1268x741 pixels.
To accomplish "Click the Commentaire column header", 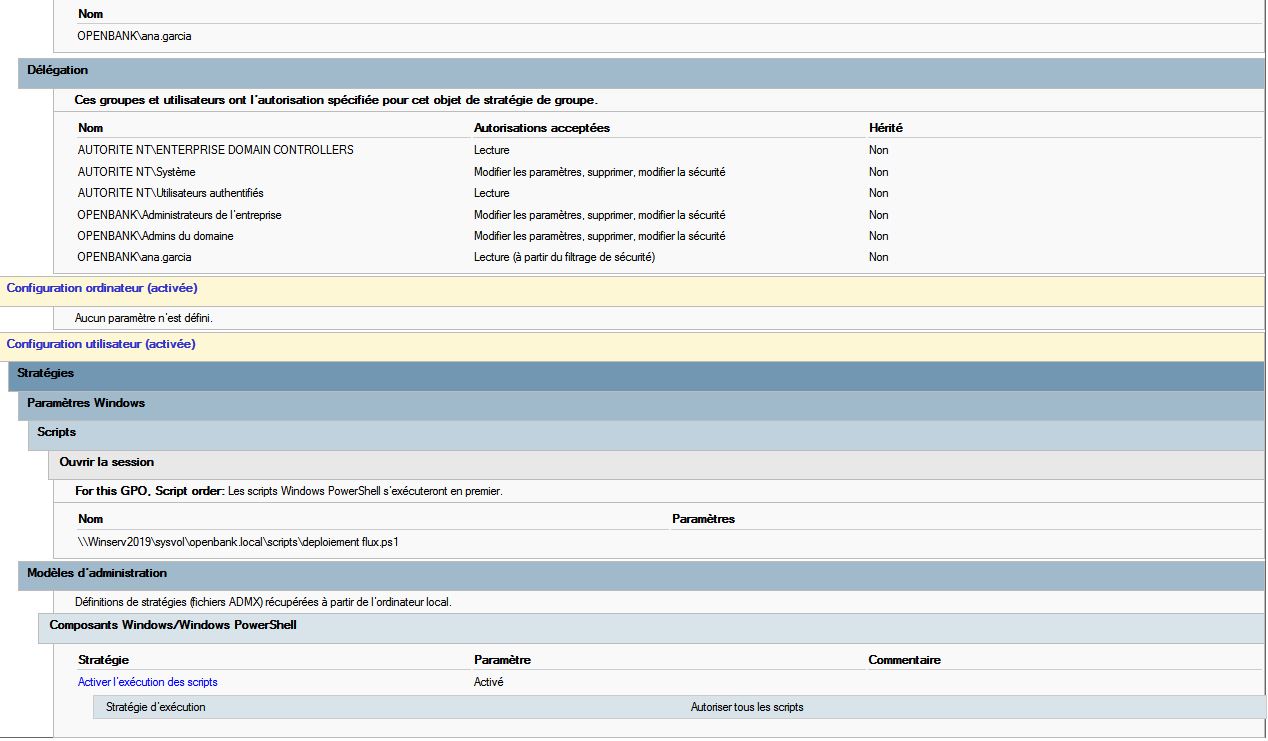I will click(904, 660).
